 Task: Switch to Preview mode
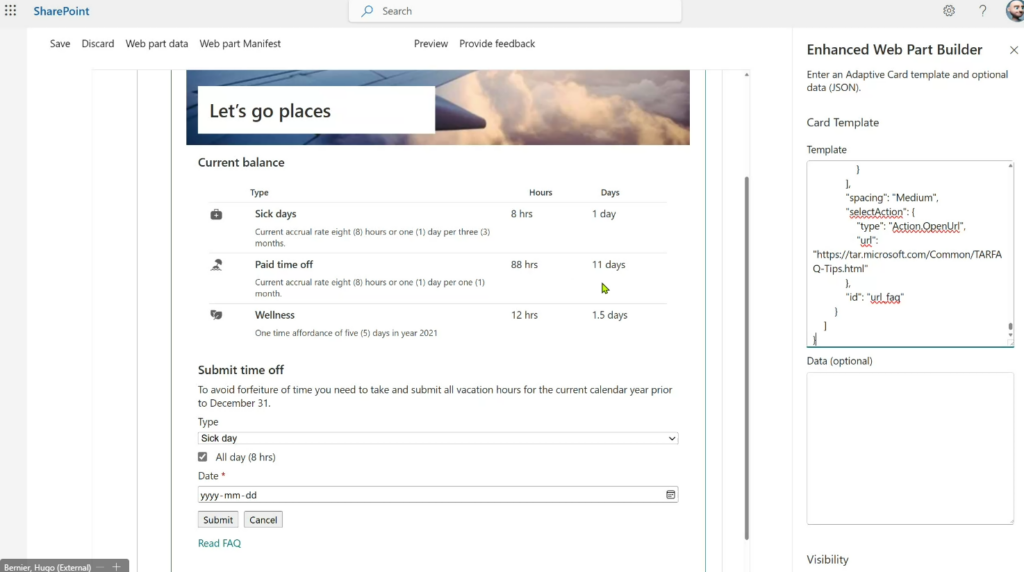click(431, 44)
